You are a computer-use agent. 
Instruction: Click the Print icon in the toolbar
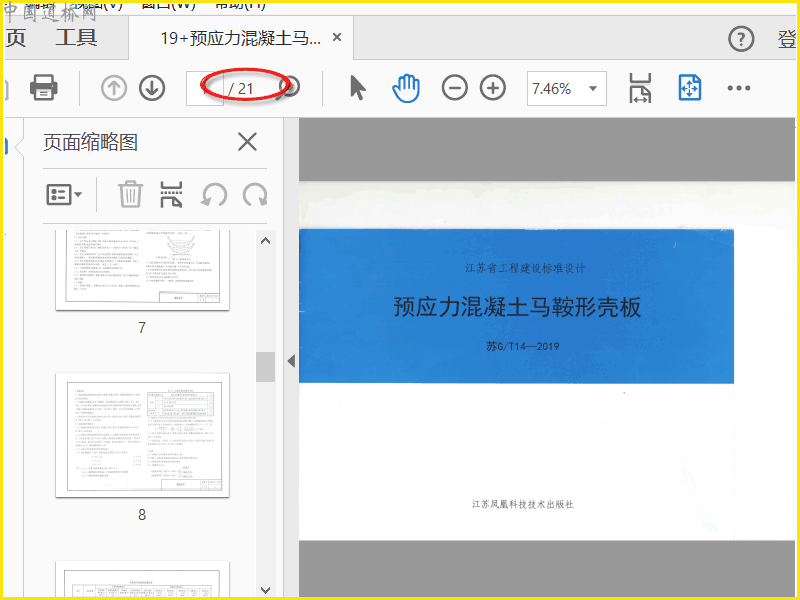pyautogui.click(x=44, y=87)
